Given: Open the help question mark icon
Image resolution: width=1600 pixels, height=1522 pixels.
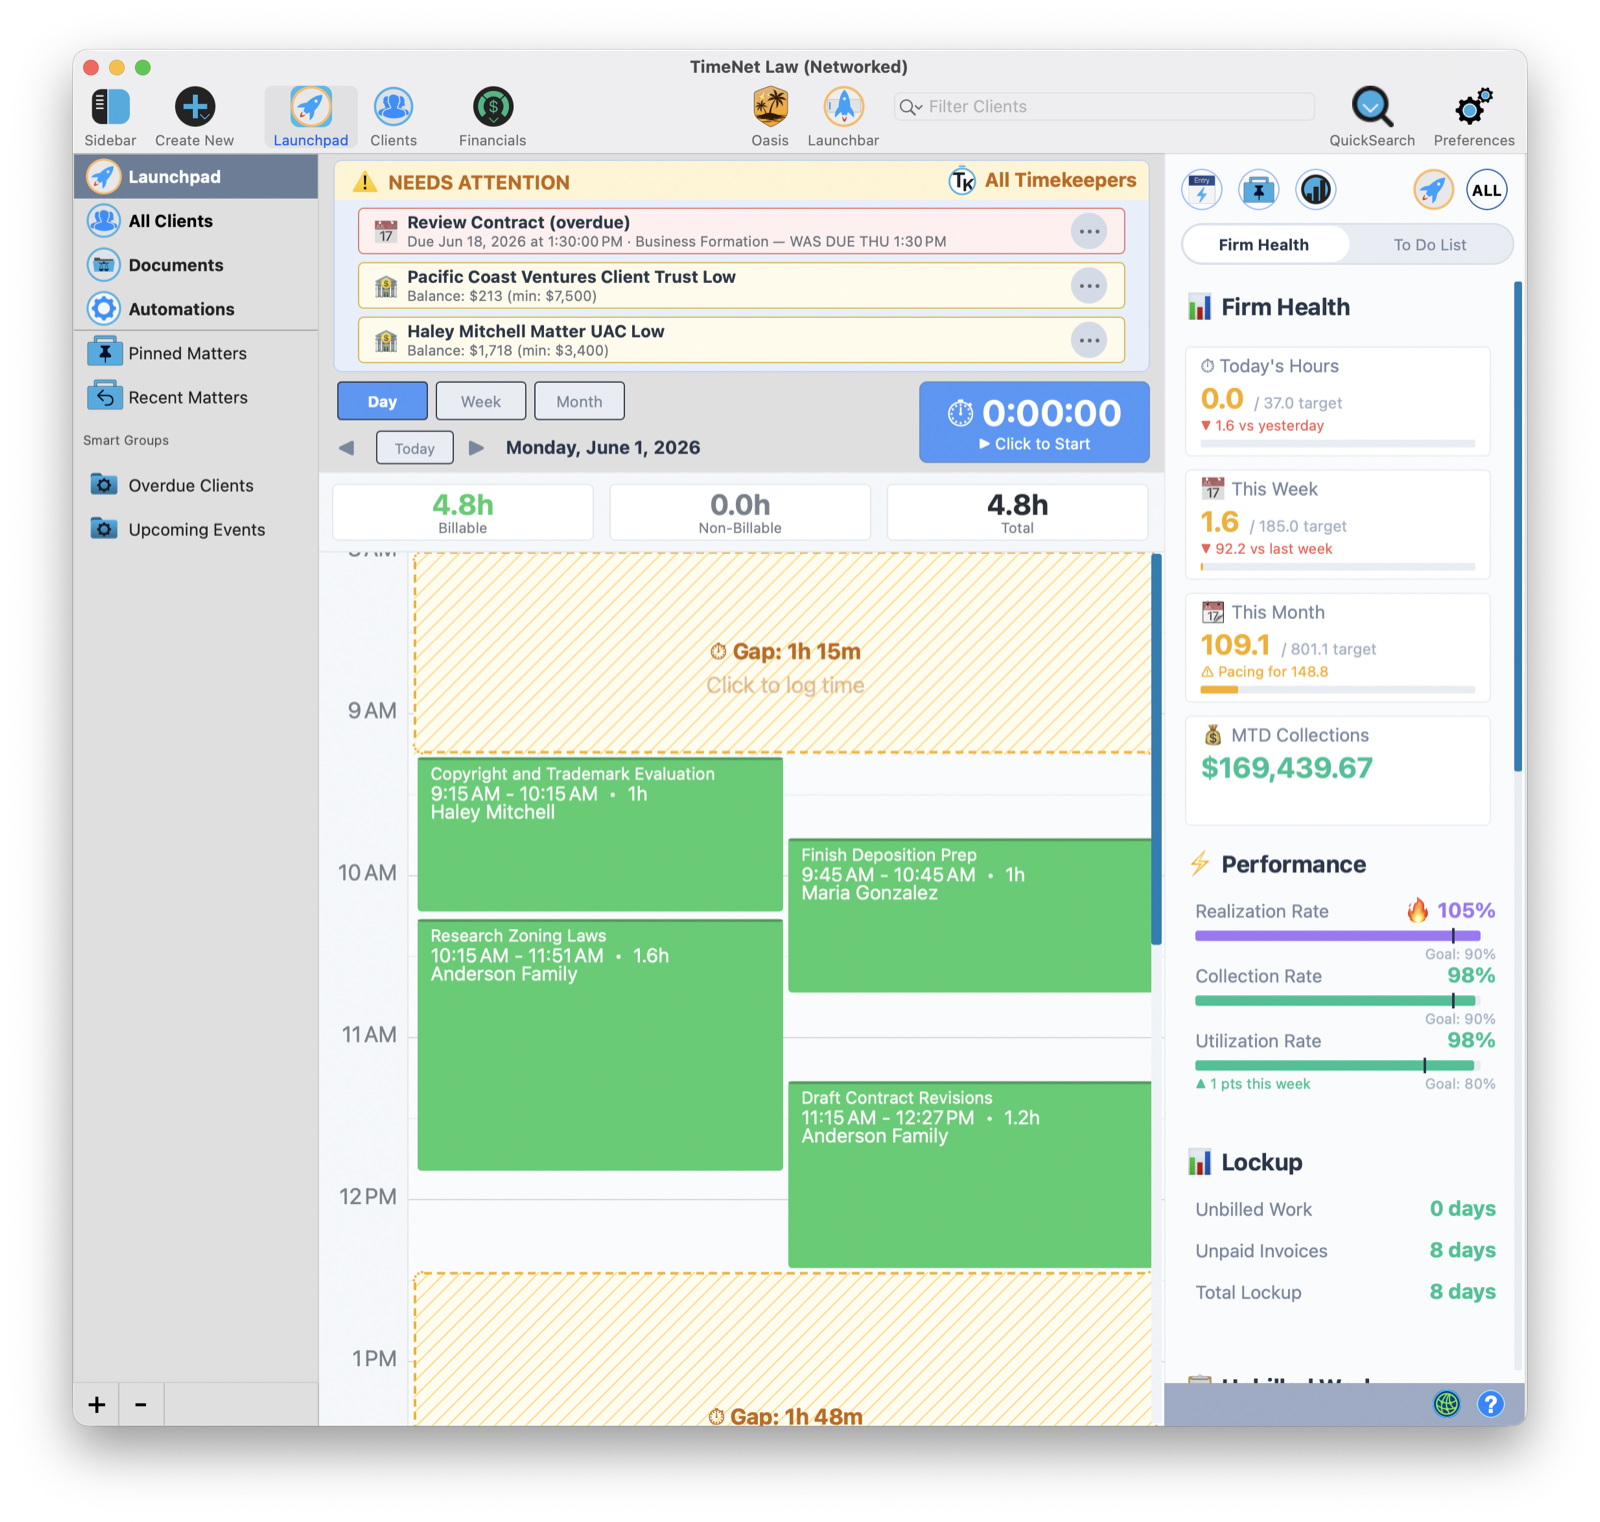Looking at the screenshot, I should pos(1490,1404).
